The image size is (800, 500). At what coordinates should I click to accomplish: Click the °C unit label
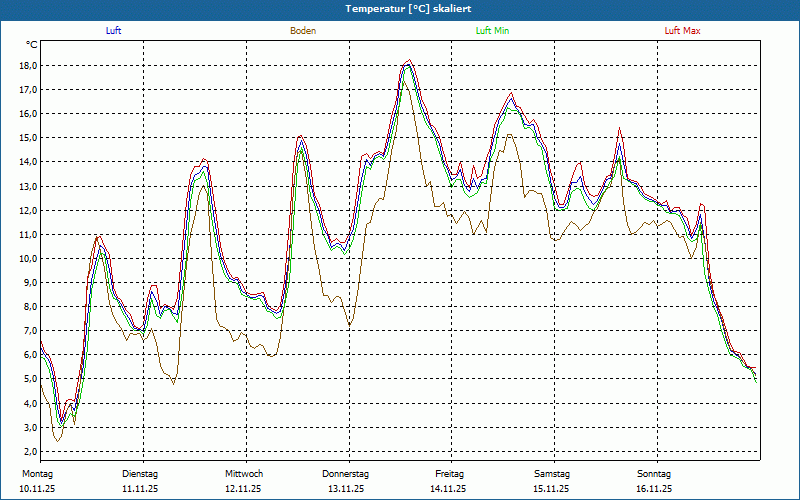(x=32, y=45)
